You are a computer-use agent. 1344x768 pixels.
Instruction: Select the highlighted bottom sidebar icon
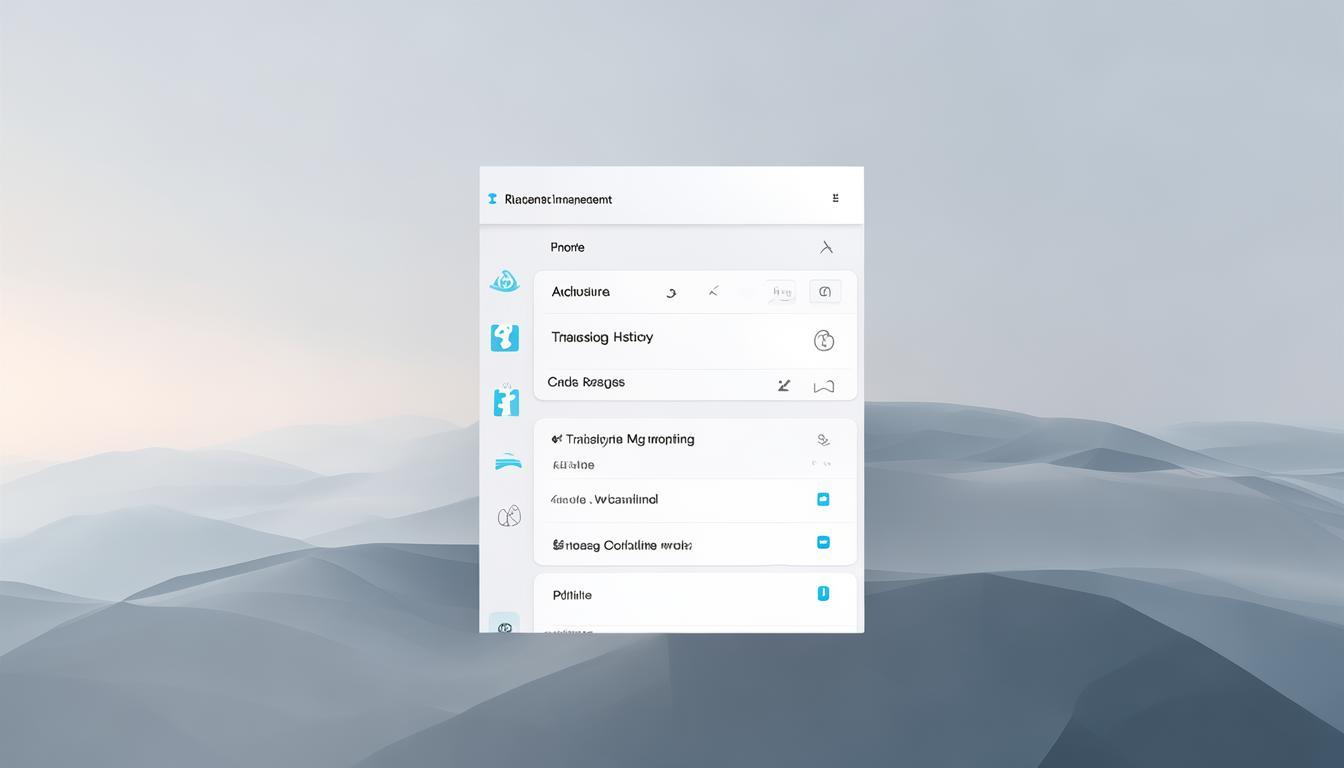click(504, 625)
